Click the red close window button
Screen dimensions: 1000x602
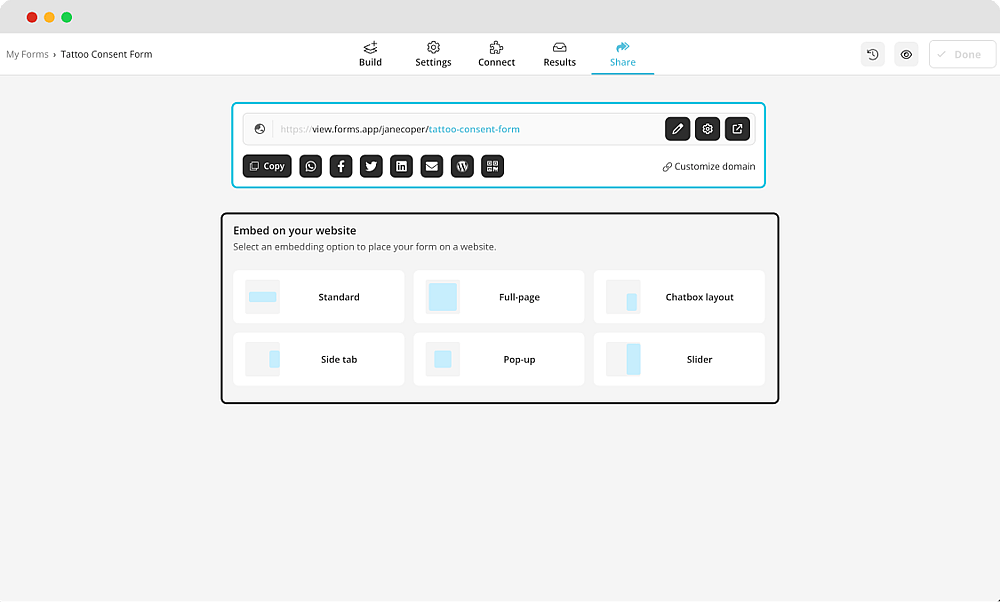coord(32,17)
